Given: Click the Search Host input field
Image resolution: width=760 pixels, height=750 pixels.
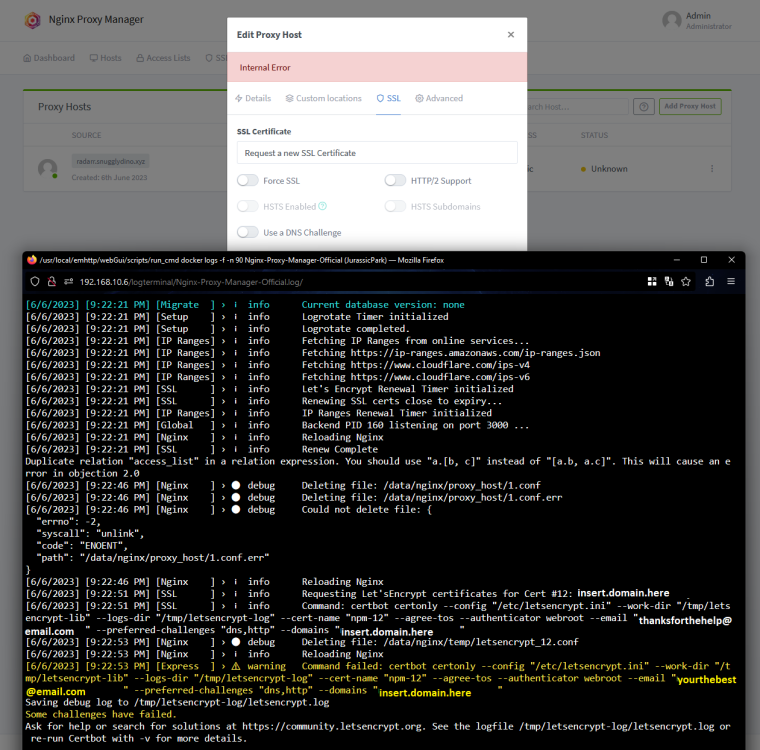Looking at the screenshot, I should (578, 106).
